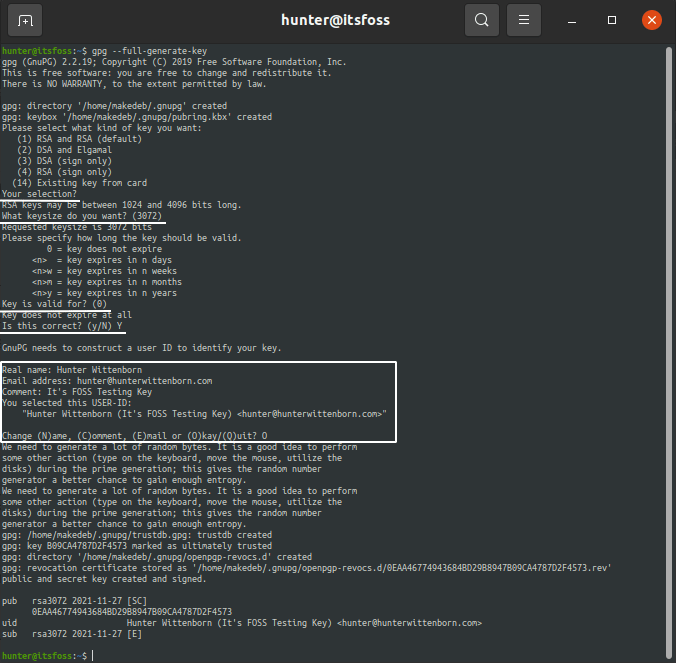Close the terminal window
676x663 pixels.
[651, 20]
